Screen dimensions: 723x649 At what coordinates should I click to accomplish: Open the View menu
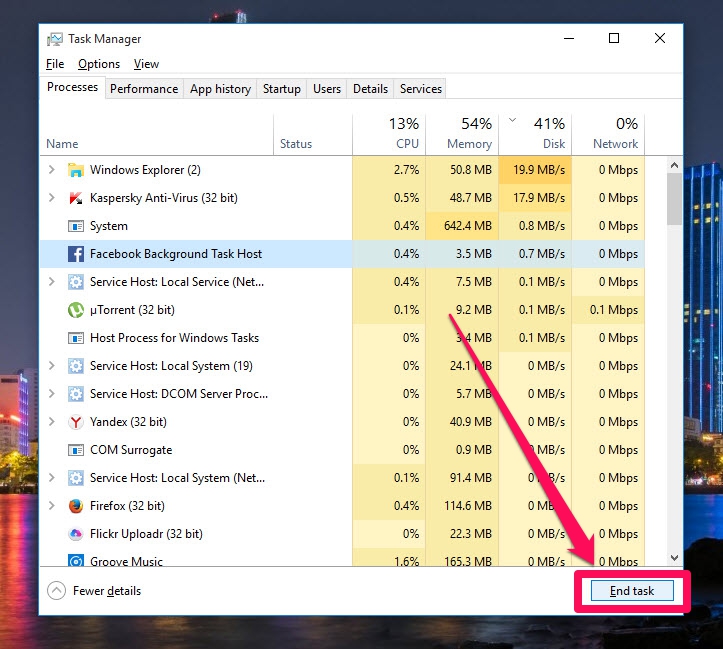pyautogui.click(x=146, y=64)
